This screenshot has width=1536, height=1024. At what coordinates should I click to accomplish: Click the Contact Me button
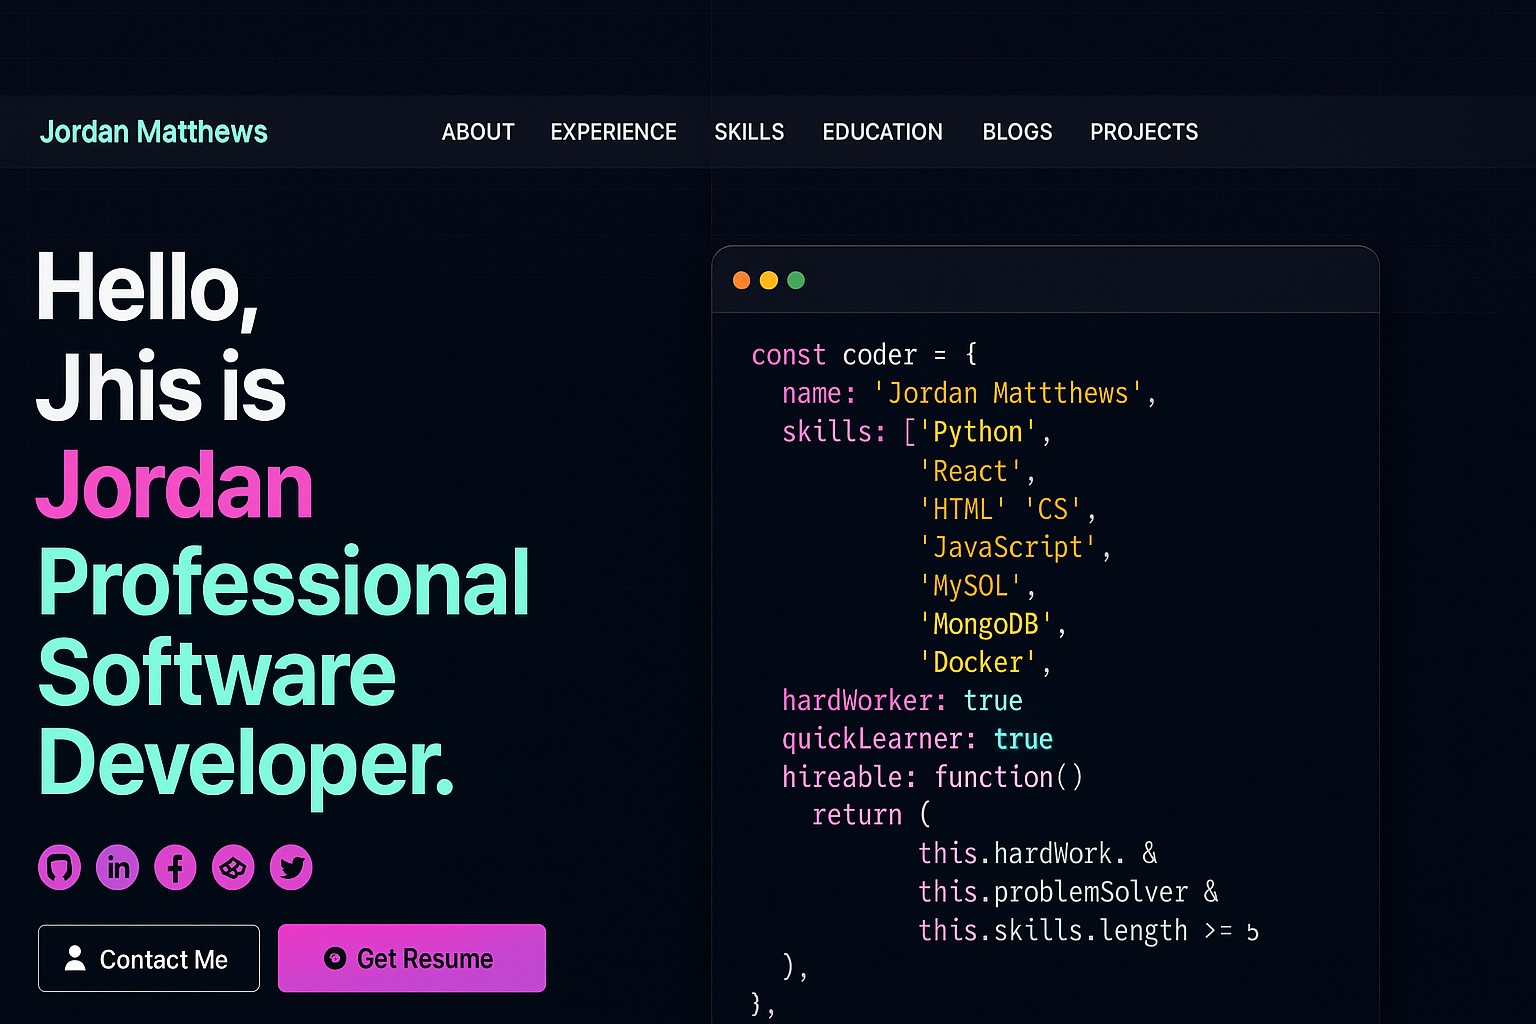(x=148, y=958)
